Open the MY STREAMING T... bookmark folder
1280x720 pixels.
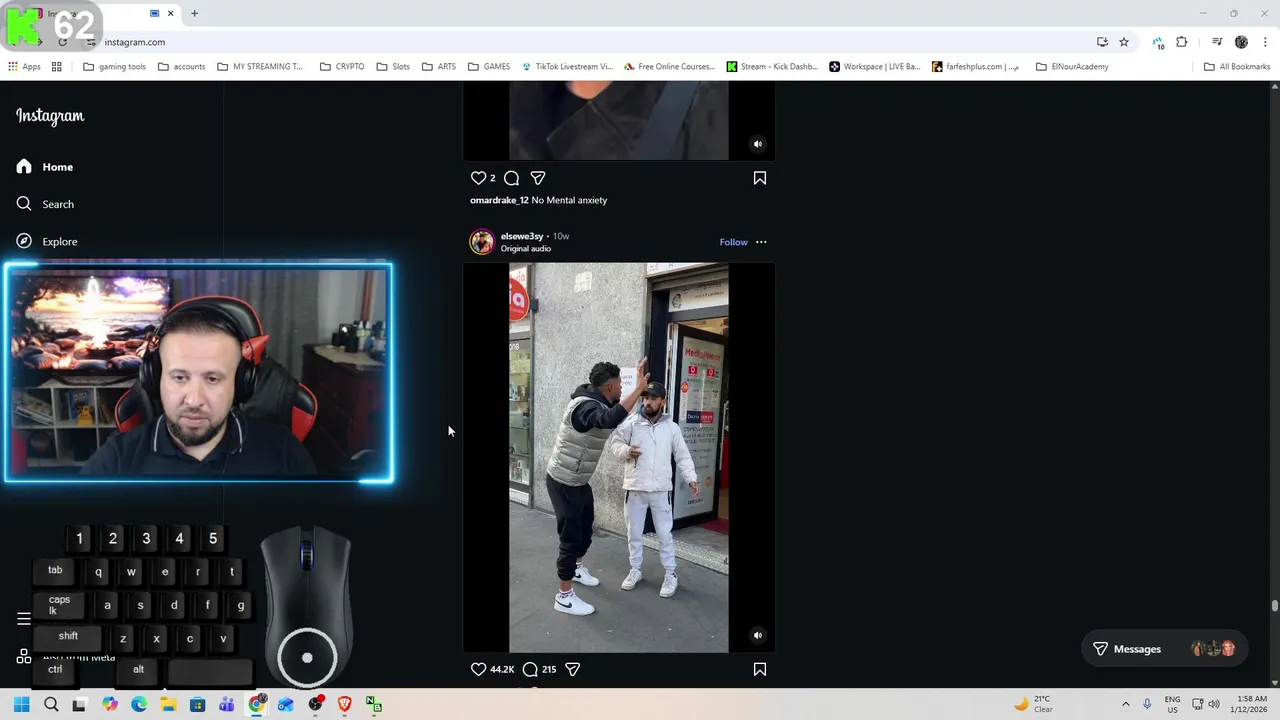(x=259, y=67)
